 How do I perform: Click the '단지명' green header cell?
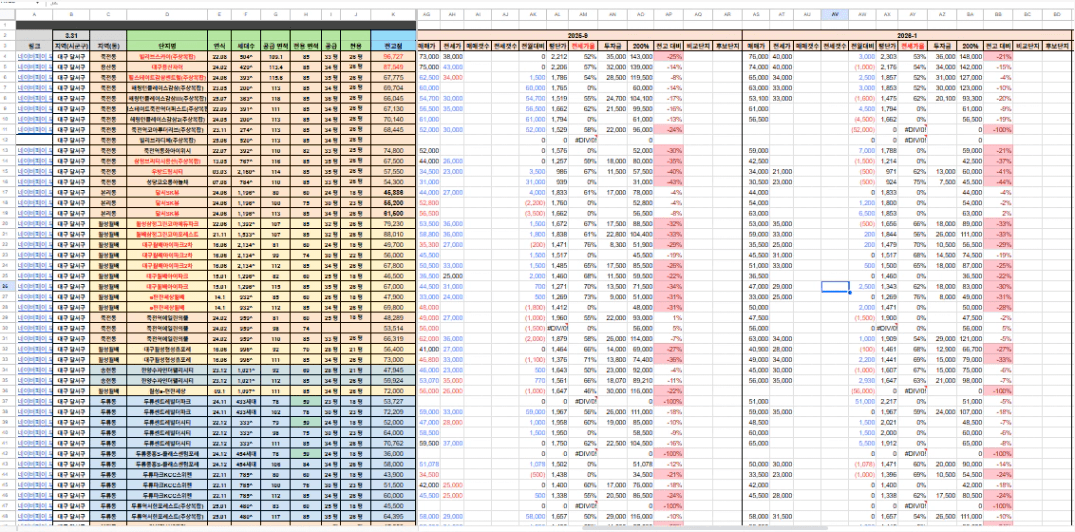click(165, 47)
